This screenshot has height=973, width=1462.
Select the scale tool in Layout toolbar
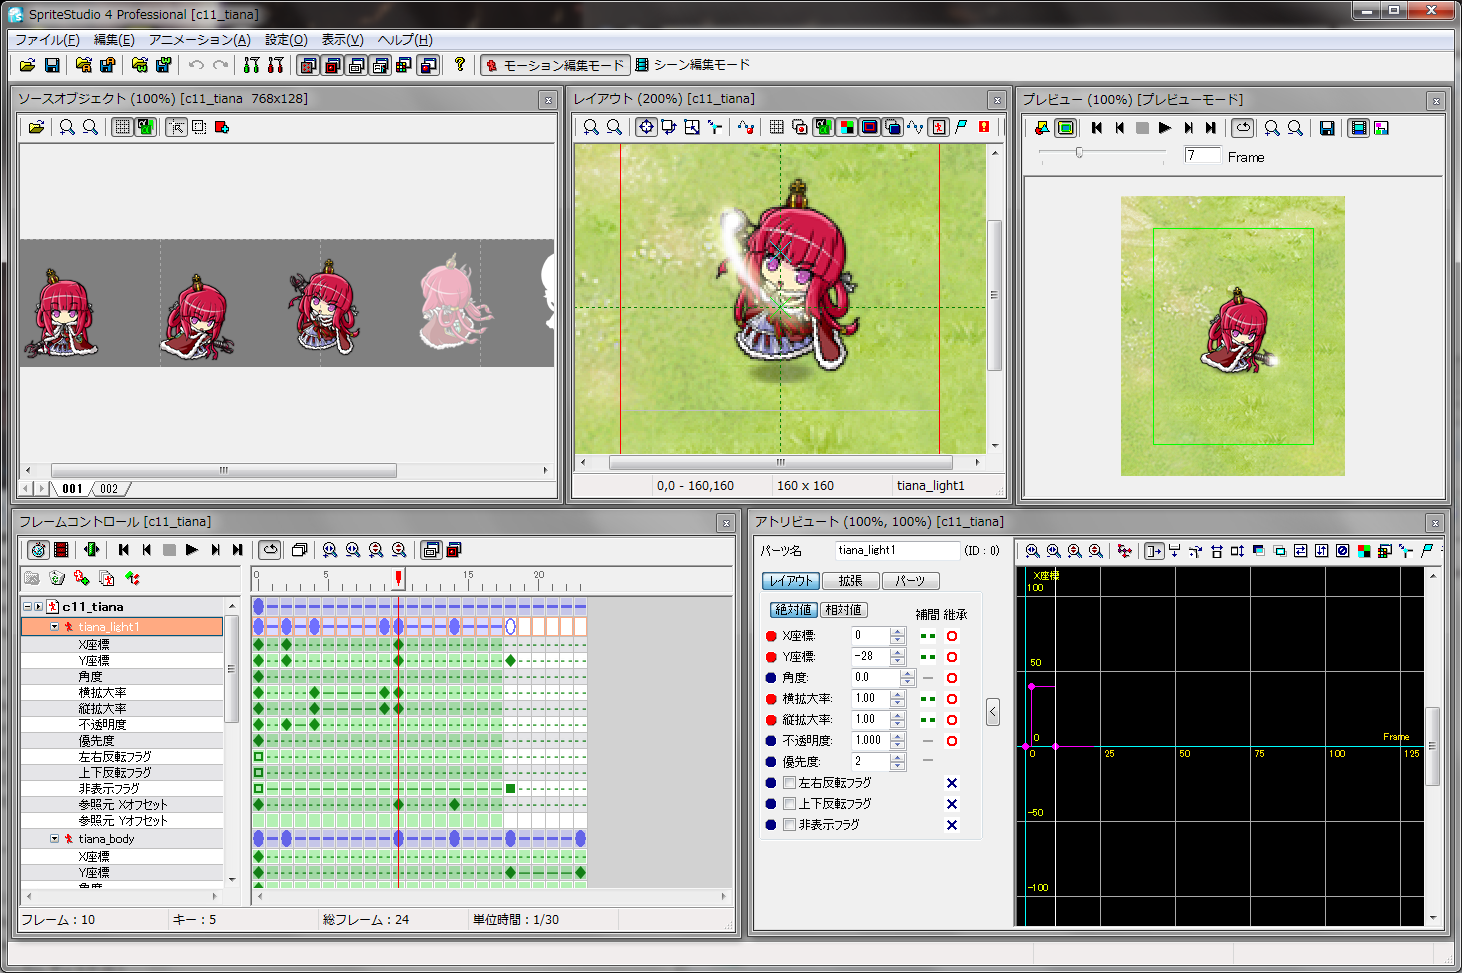click(692, 127)
